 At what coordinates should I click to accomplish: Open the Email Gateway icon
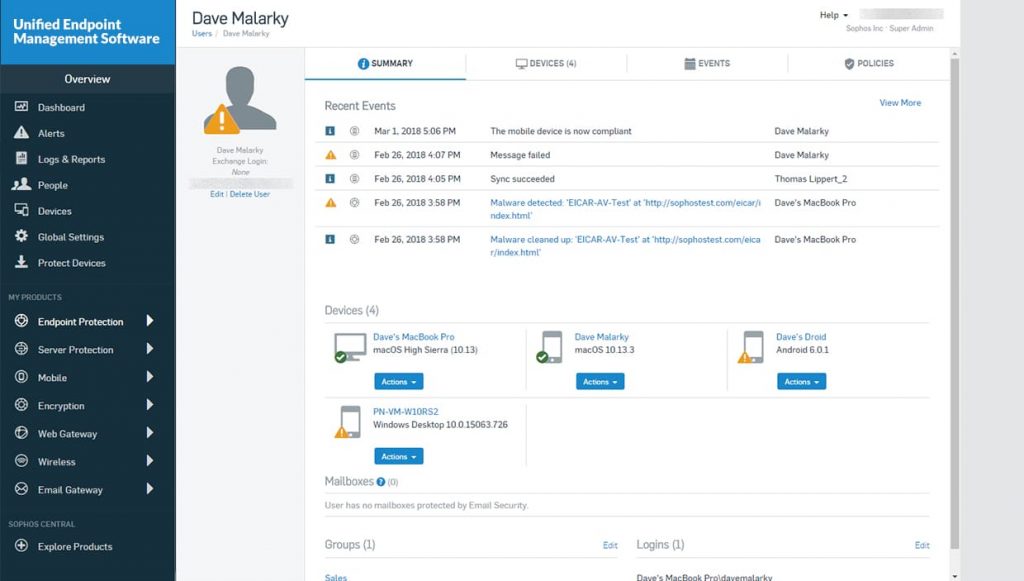pos(20,490)
